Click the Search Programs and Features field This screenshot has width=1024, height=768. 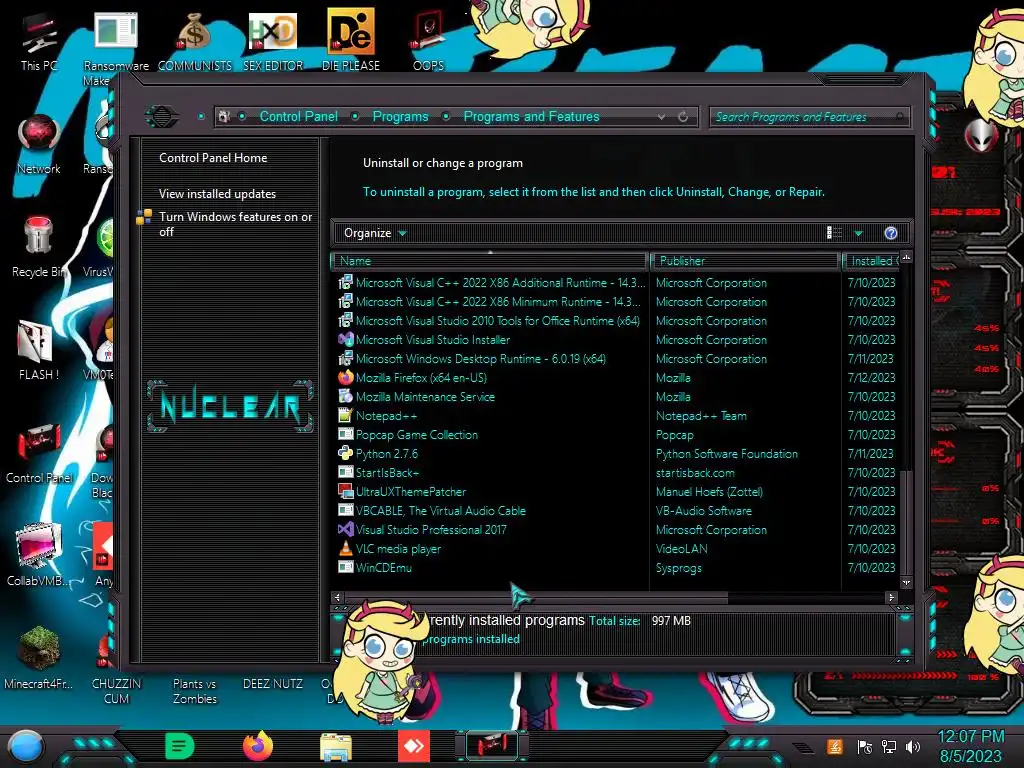point(808,117)
